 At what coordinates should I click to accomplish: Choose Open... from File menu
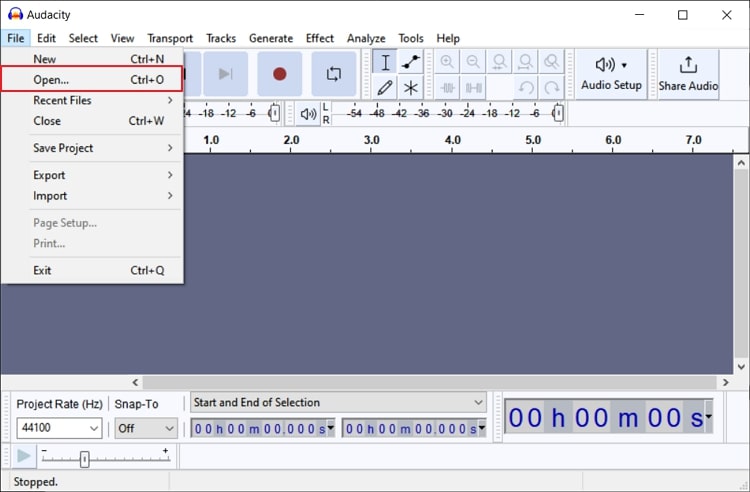pos(92,79)
